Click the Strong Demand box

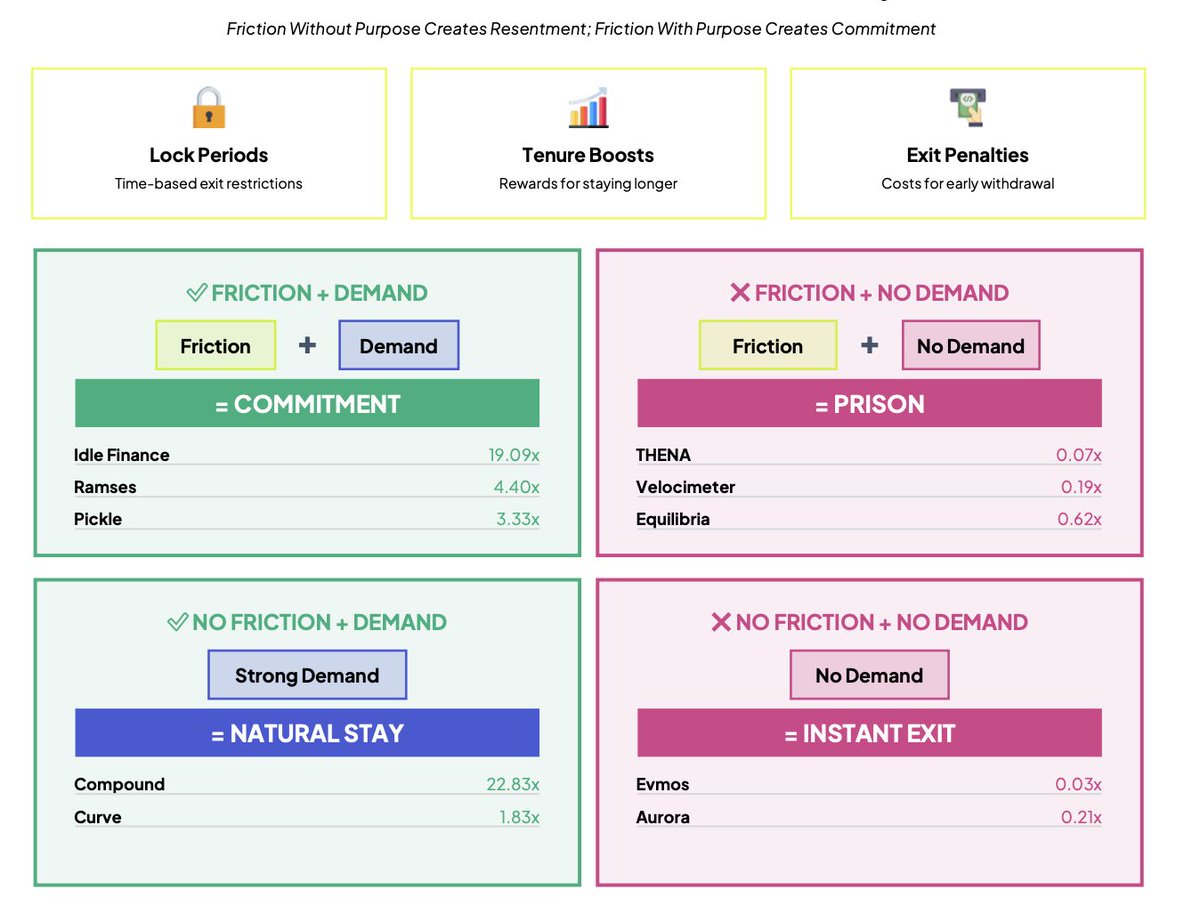click(x=307, y=675)
